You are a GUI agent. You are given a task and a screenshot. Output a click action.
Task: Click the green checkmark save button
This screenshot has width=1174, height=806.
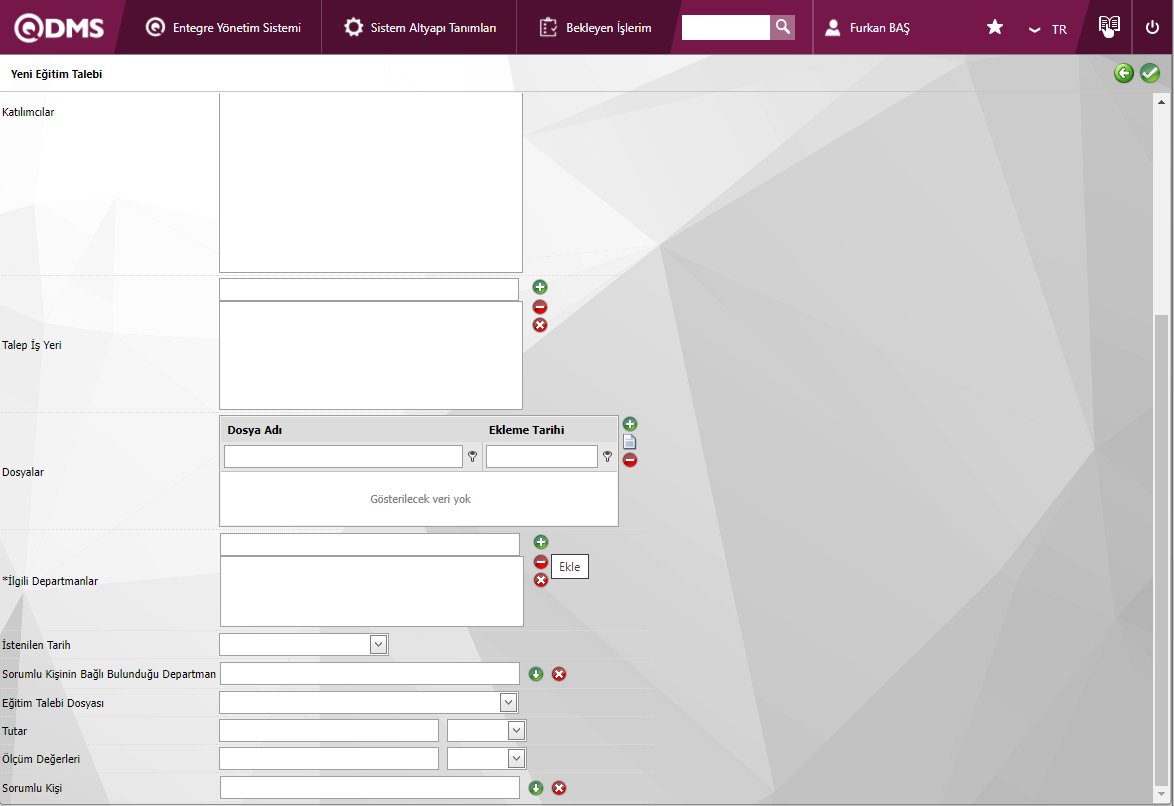click(x=1150, y=73)
